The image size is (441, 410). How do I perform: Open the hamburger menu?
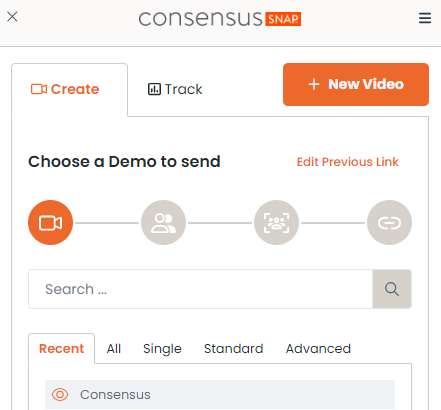click(425, 18)
